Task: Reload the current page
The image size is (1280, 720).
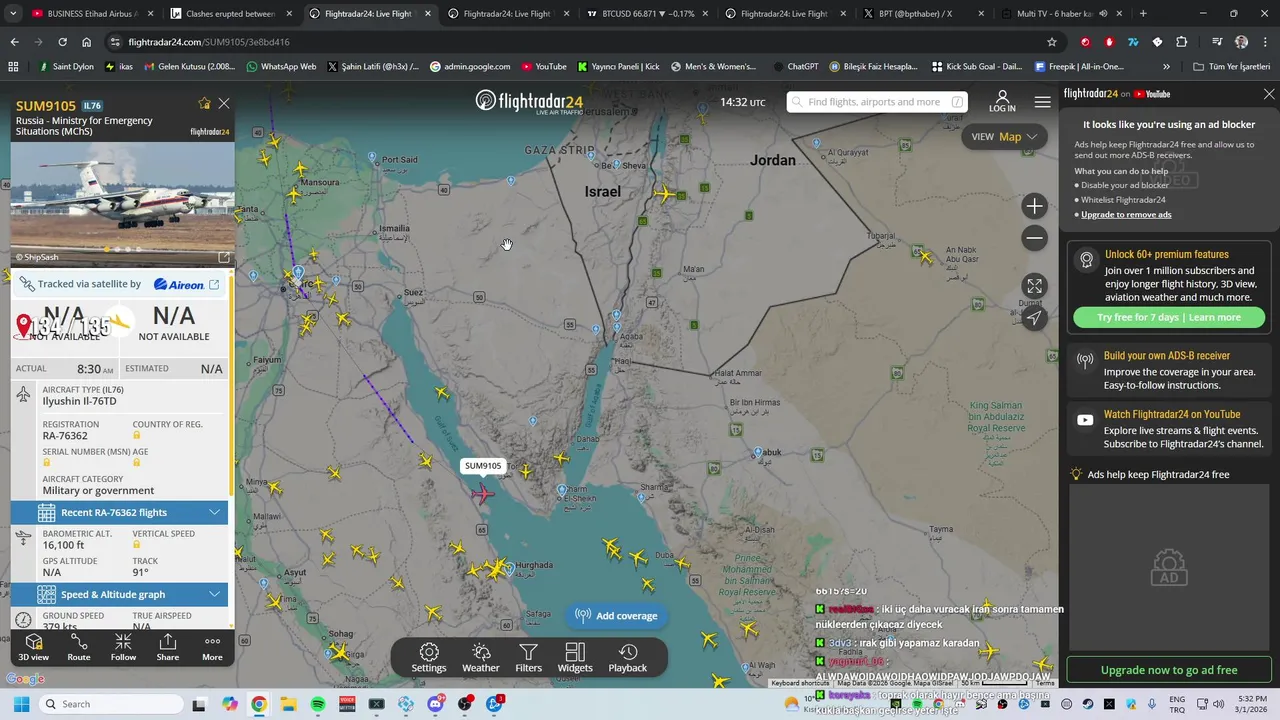Action: click(x=62, y=42)
